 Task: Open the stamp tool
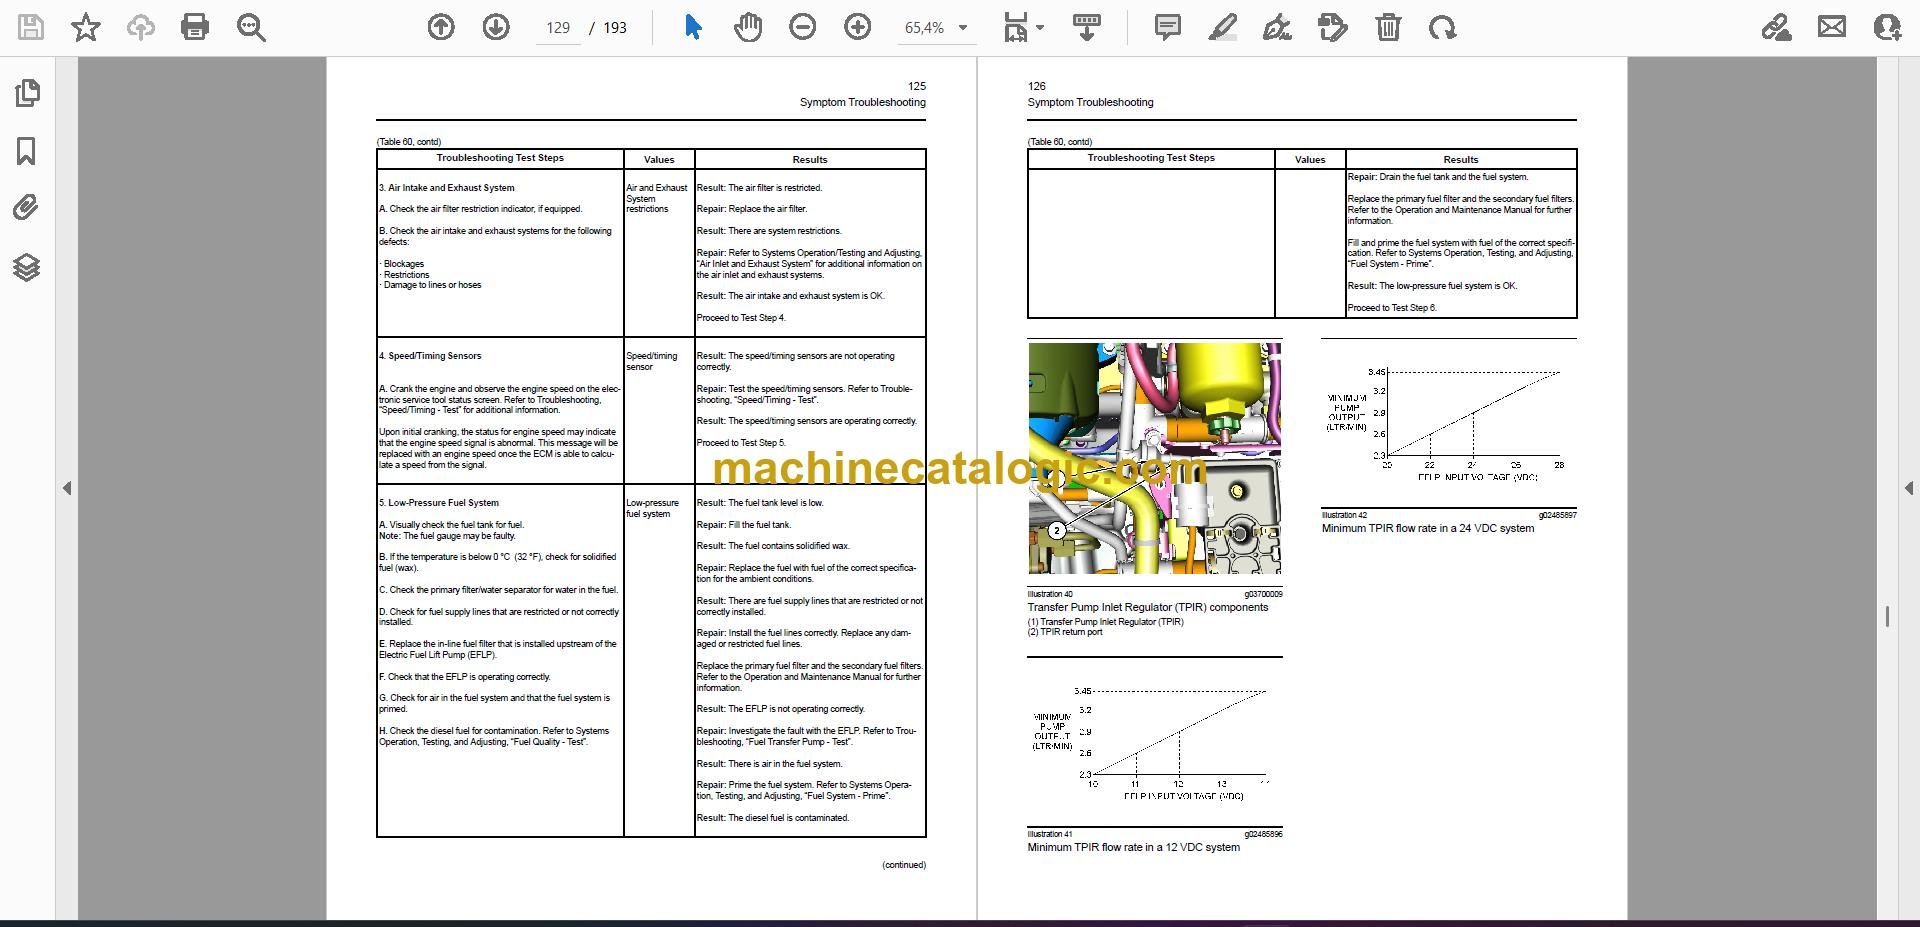(1332, 27)
